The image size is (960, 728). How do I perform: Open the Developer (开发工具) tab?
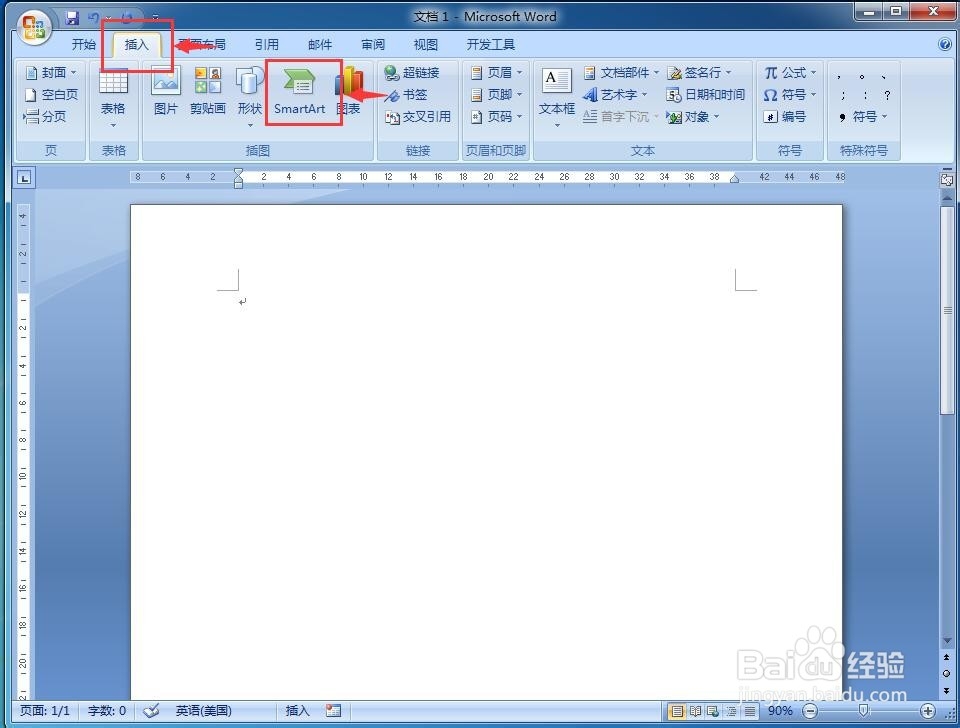coord(490,44)
